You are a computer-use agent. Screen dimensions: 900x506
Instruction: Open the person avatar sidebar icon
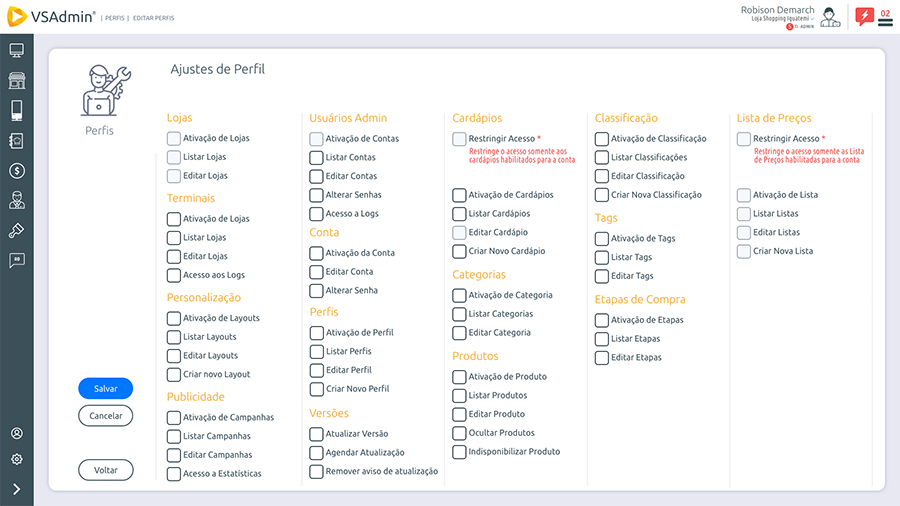click(x=16, y=201)
